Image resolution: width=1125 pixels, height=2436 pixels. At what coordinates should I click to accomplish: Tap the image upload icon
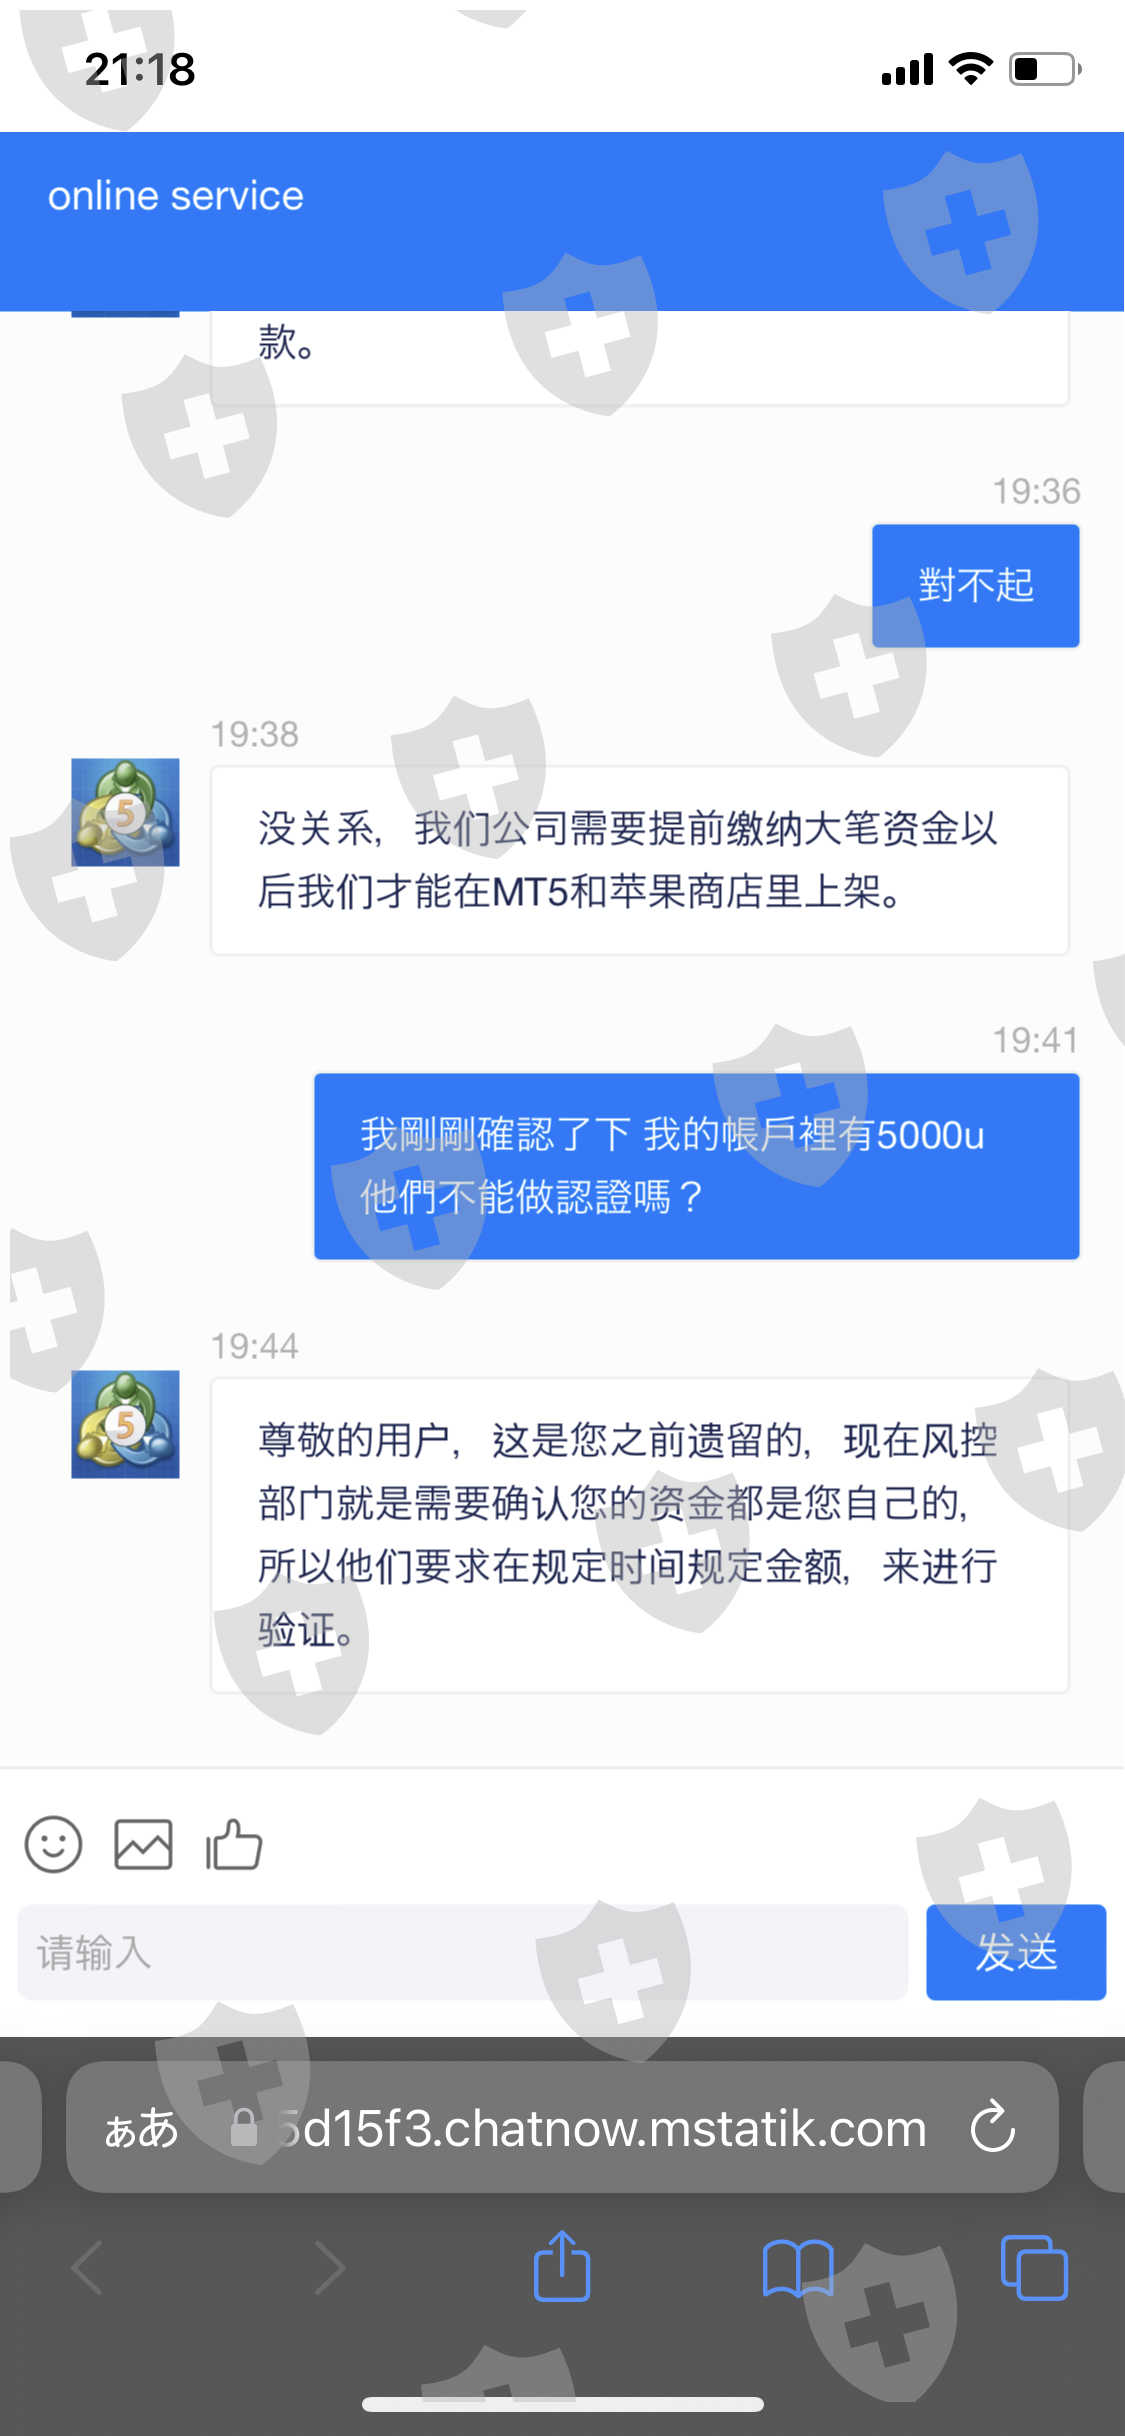click(x=143, y=1844)
